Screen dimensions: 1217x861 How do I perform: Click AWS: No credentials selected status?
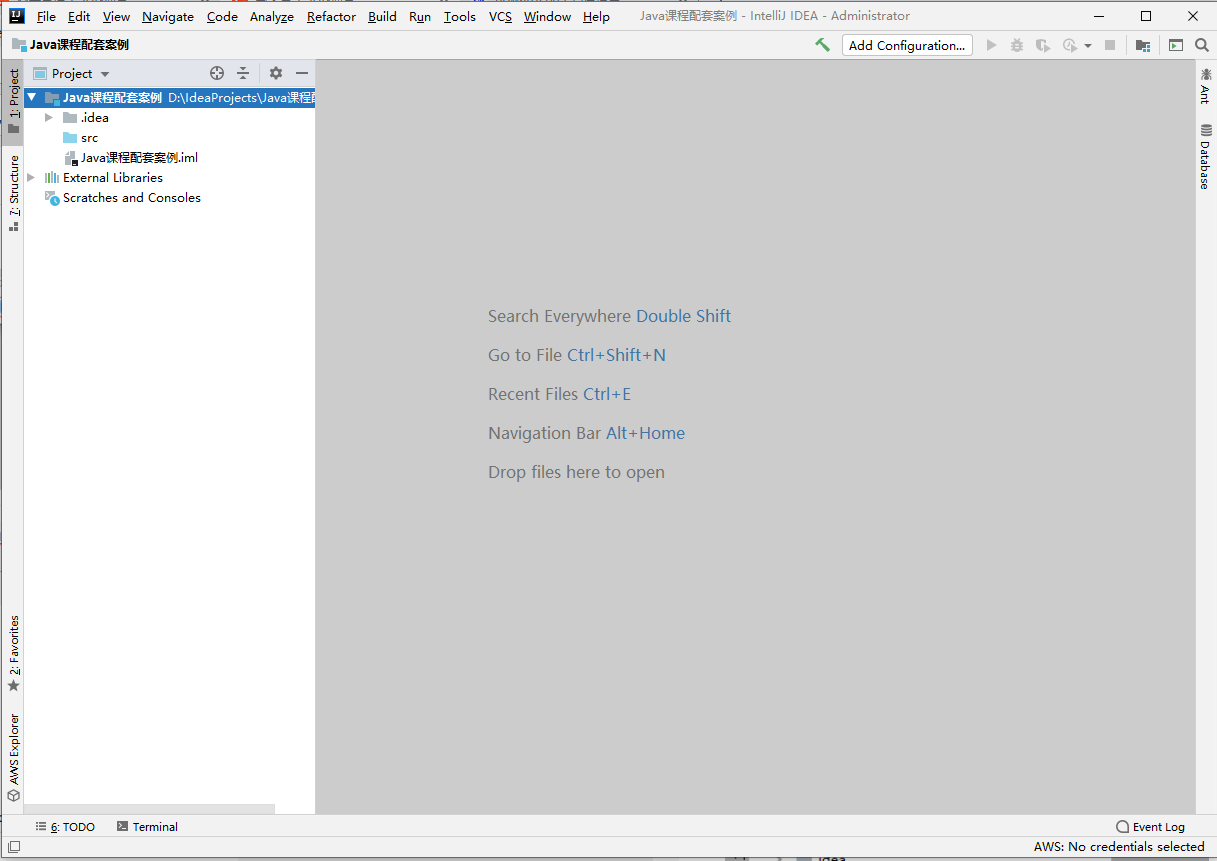pos(1119,847)
